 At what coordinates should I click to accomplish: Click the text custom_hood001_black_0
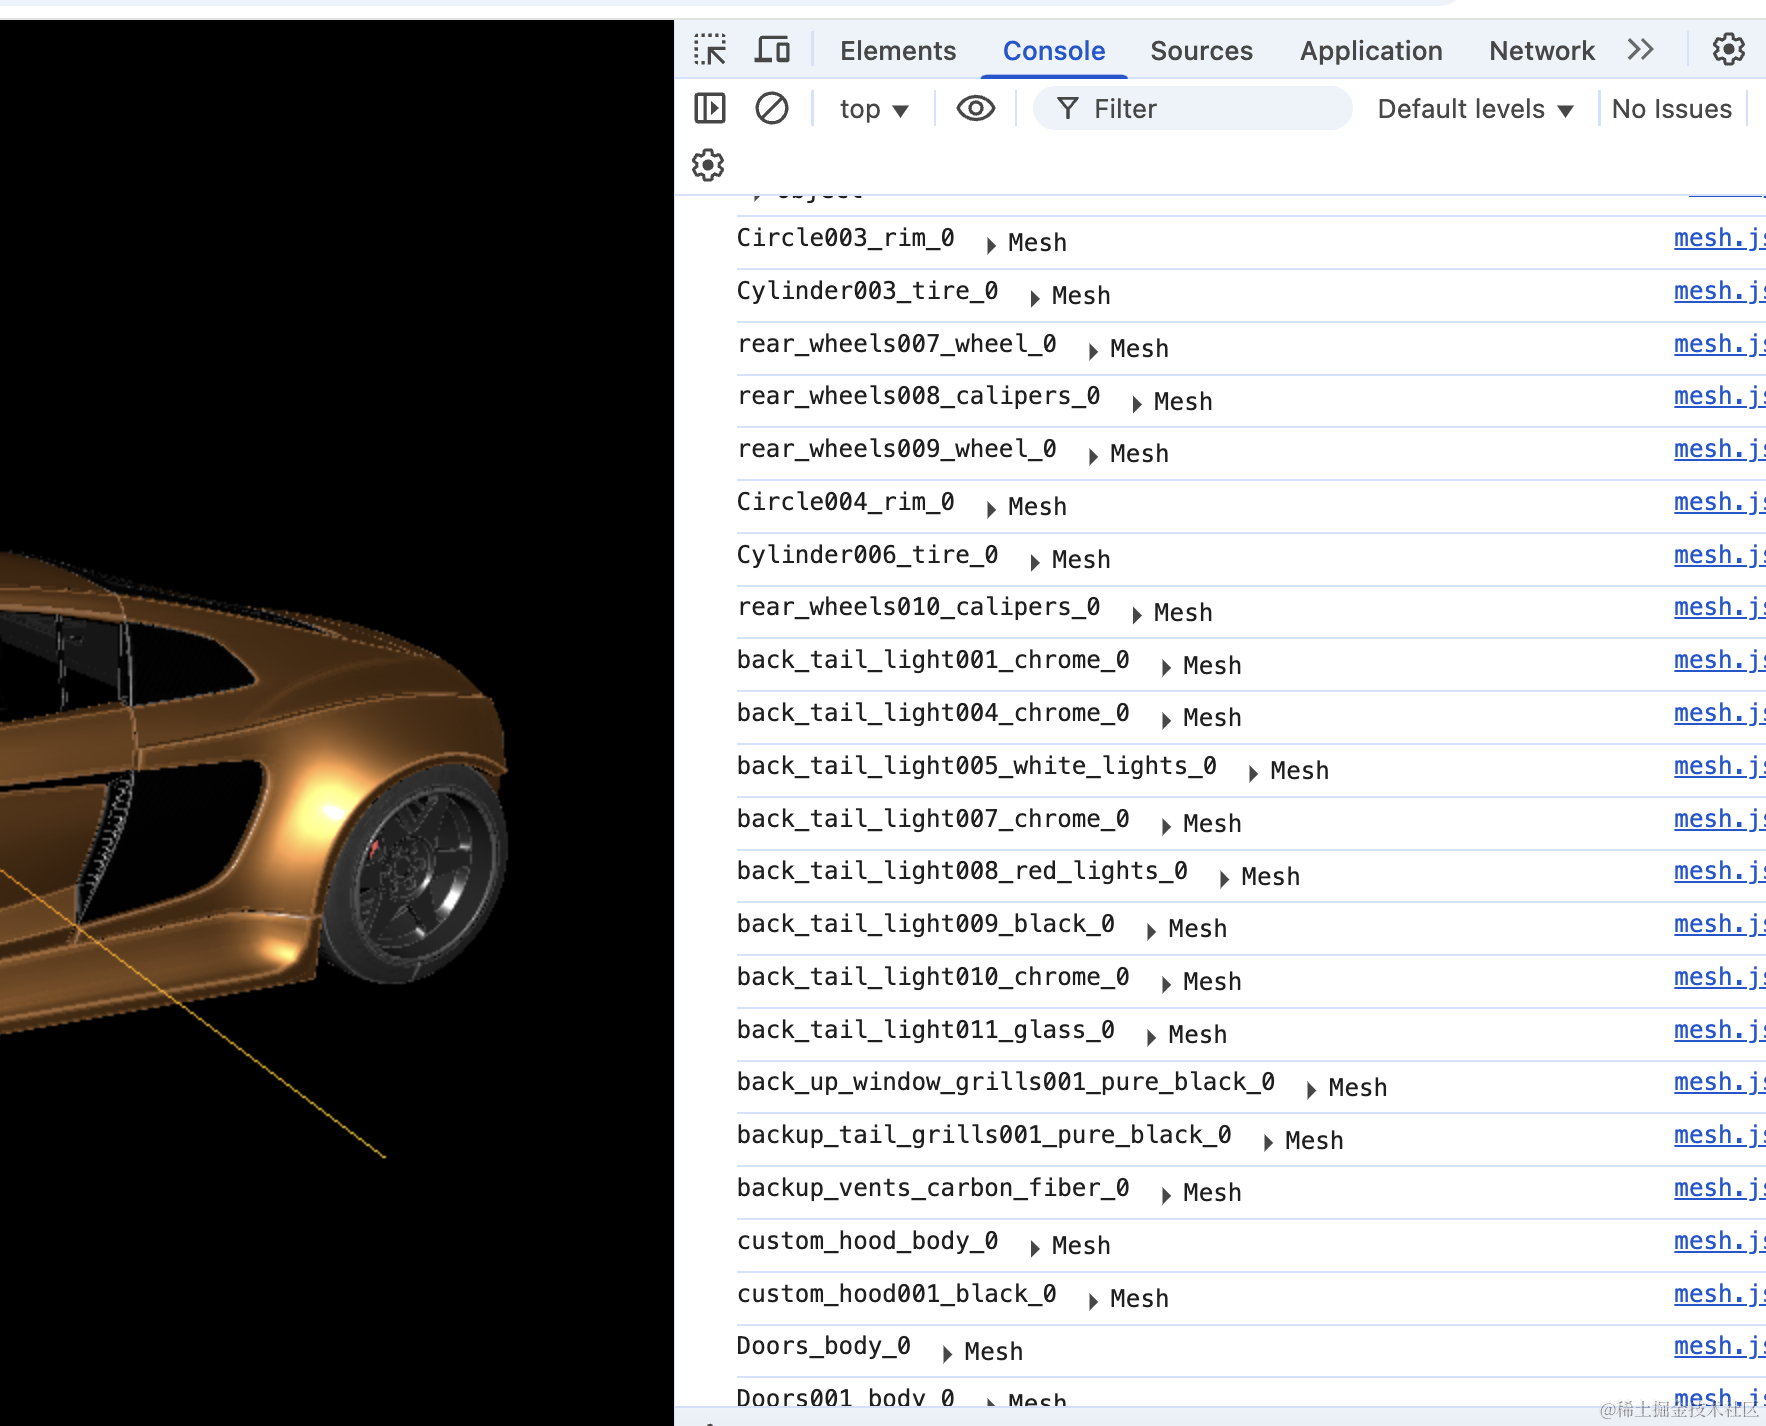point(897,1294)
